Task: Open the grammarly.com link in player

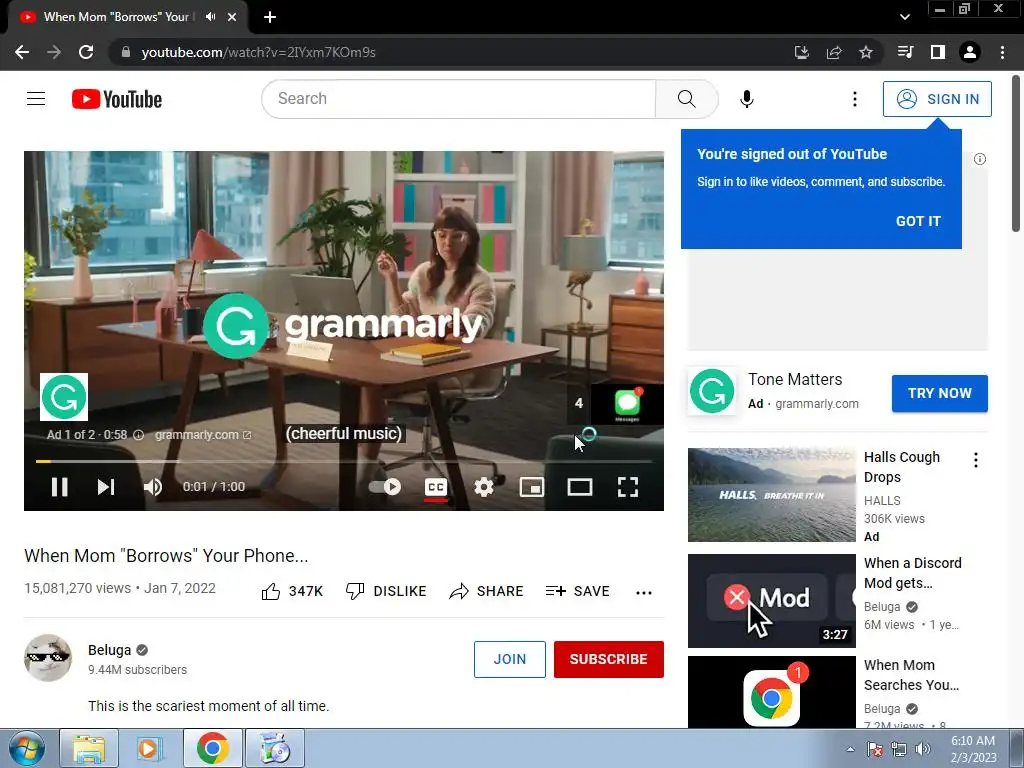Action: click(x=203, y=435)
